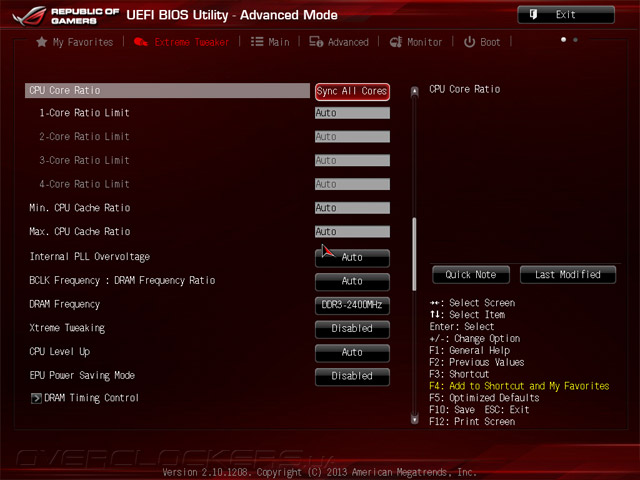Click the Advanced tab settings icon

click(x=316, y=42)
